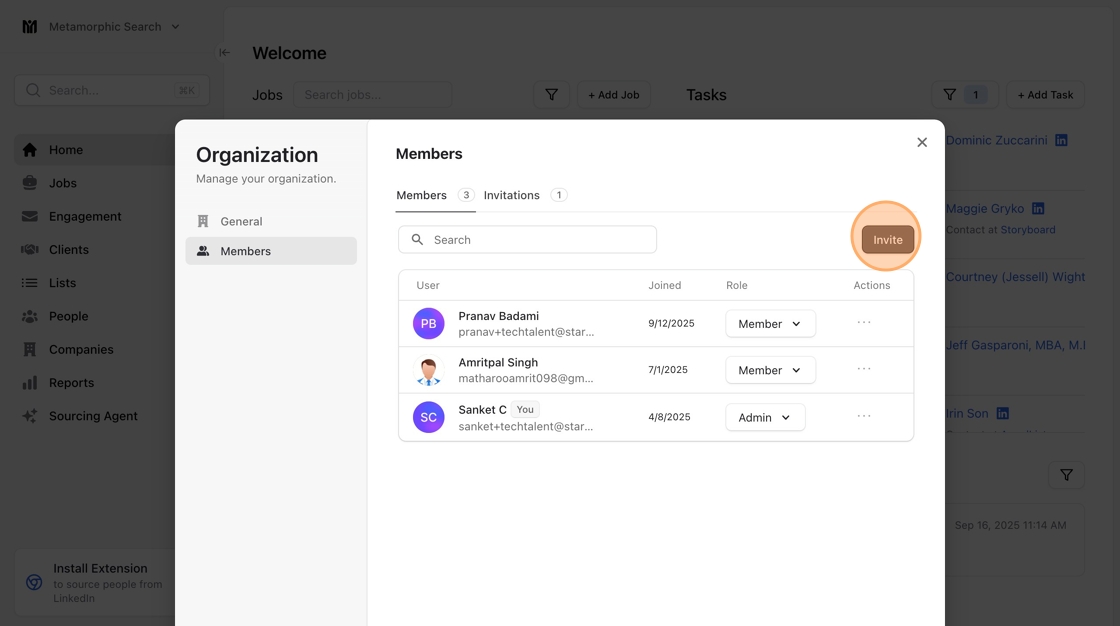Switch to the Invitations tab
This screenshot has width=1120, height=626.
point(512,195)
